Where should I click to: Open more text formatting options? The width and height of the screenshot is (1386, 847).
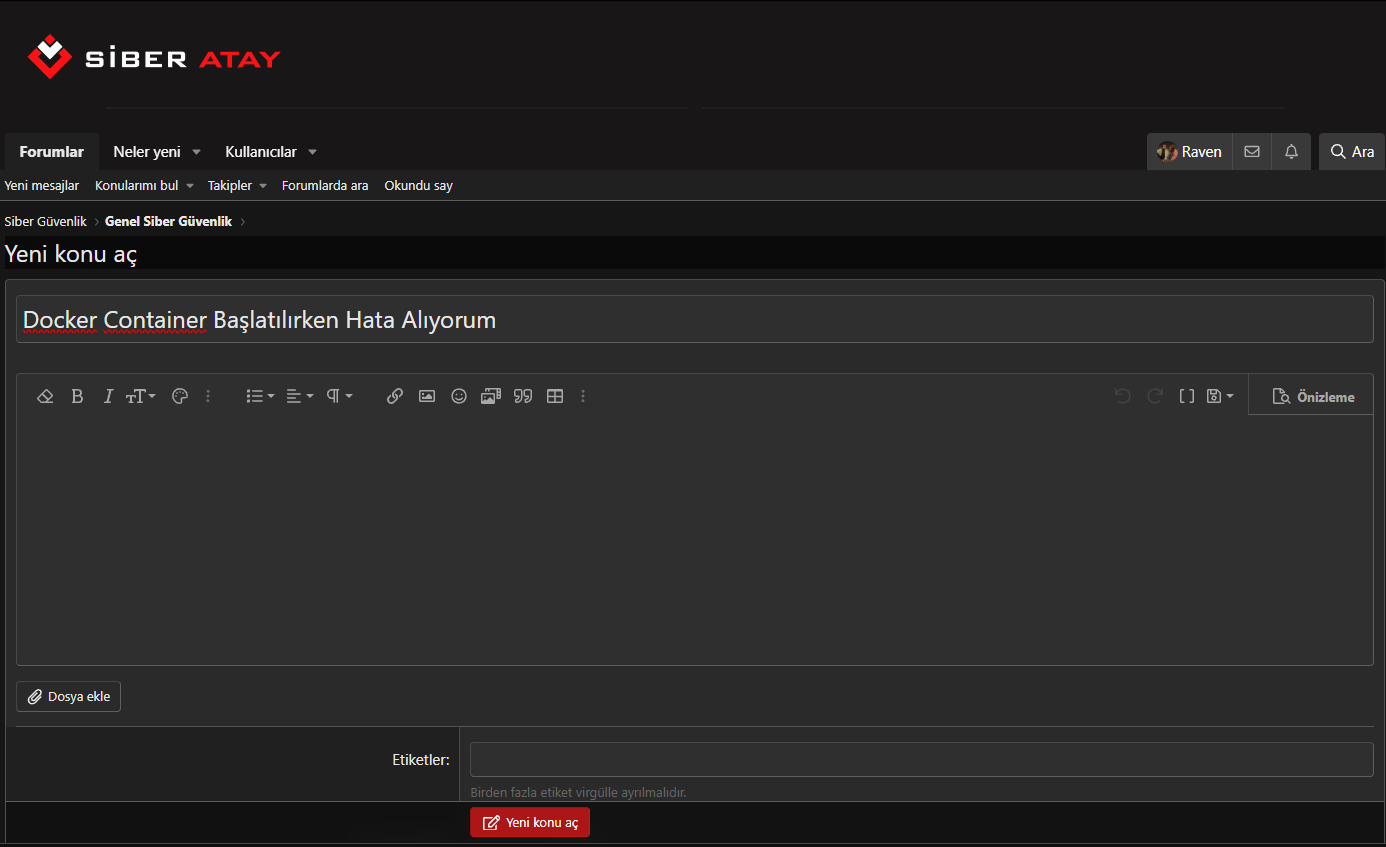(208, 396)
